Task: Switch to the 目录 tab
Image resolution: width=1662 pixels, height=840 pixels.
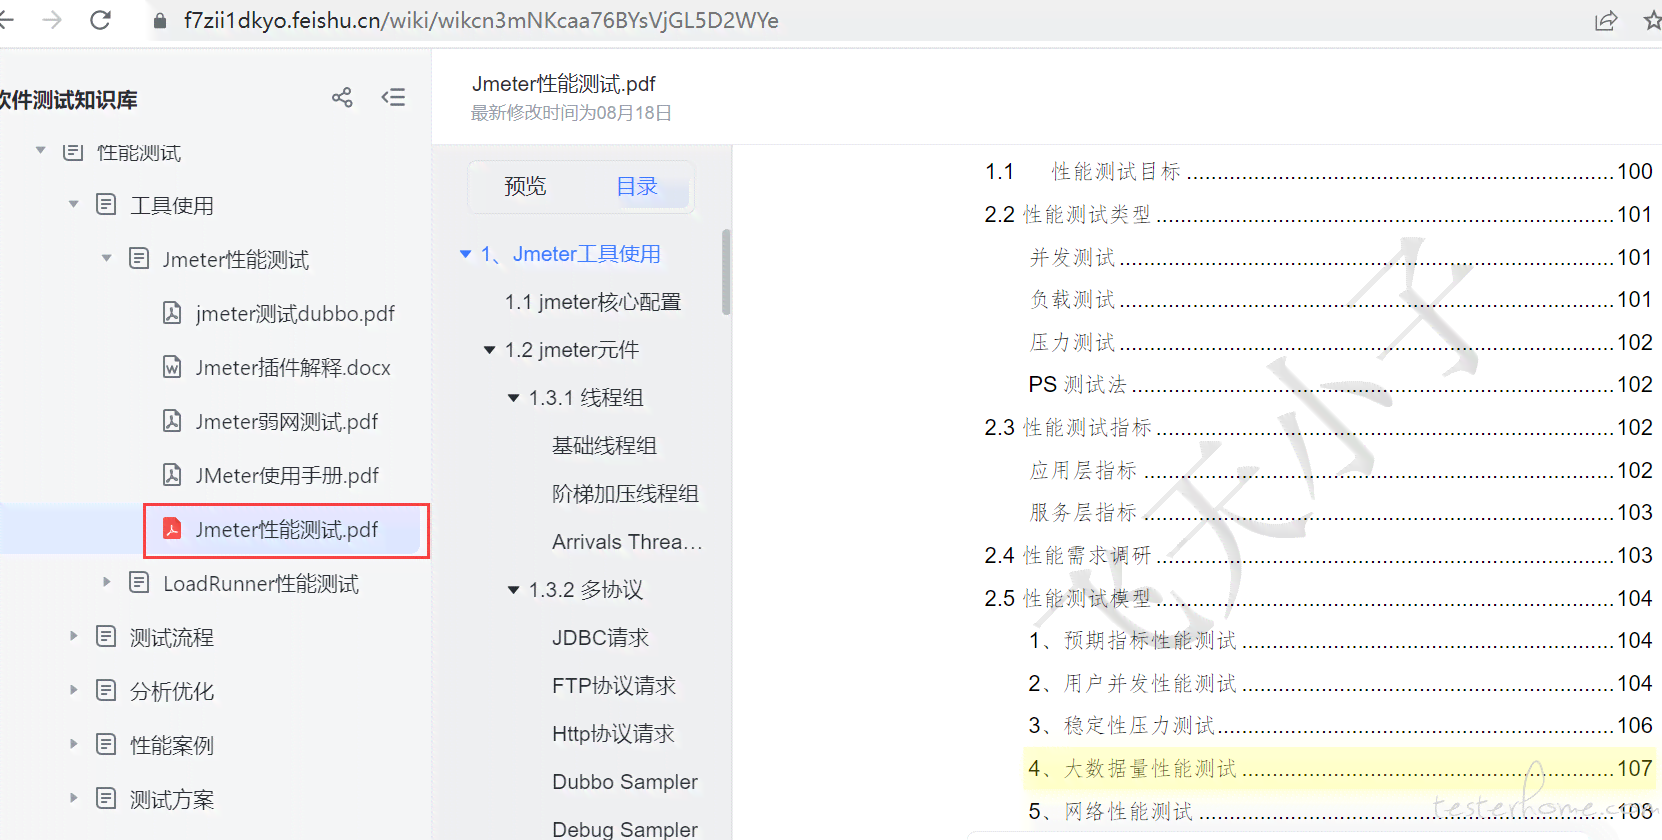Action: pos(637,187)
